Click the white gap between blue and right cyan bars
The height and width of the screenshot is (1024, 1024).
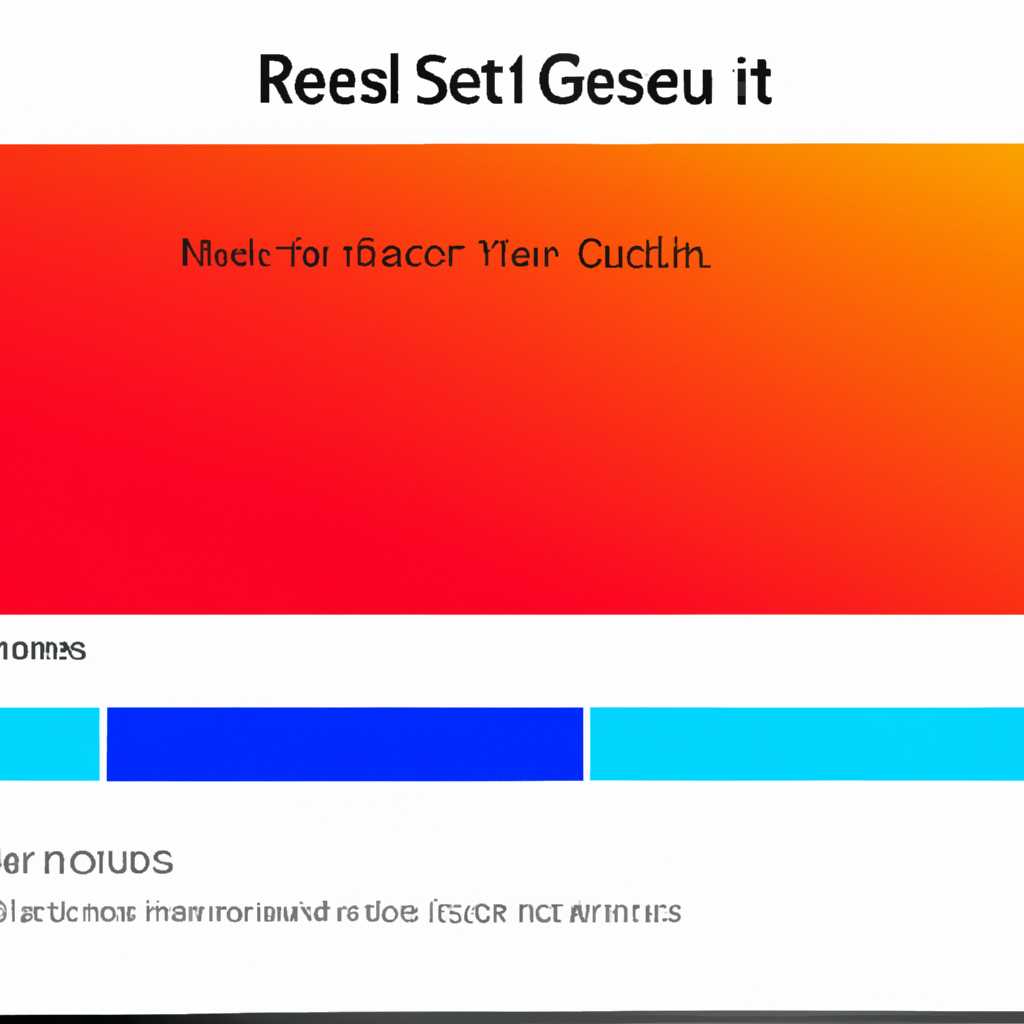(x=586, y=744)
